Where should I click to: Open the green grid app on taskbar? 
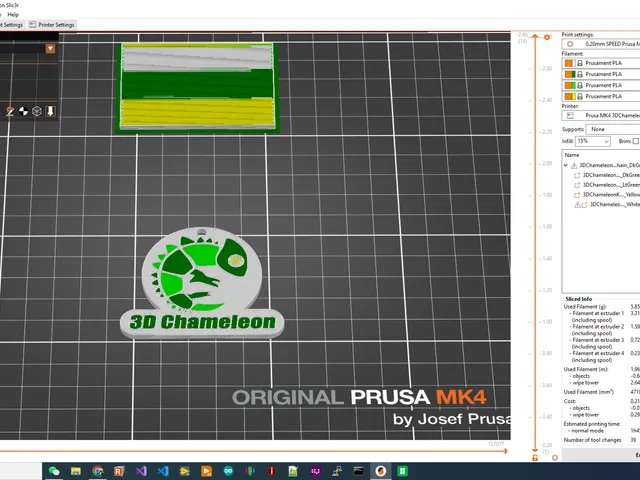[x=402, y=471]
